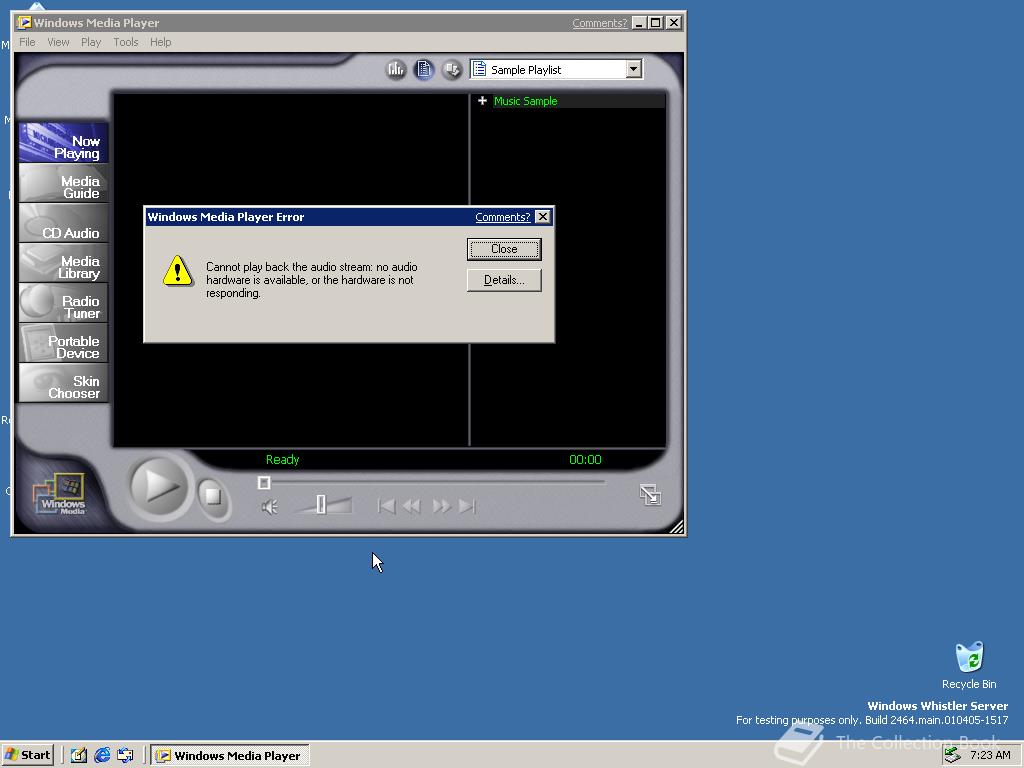1024x768 pixels.
Task: Click the seek bar thumb
Action: [264, 483]
